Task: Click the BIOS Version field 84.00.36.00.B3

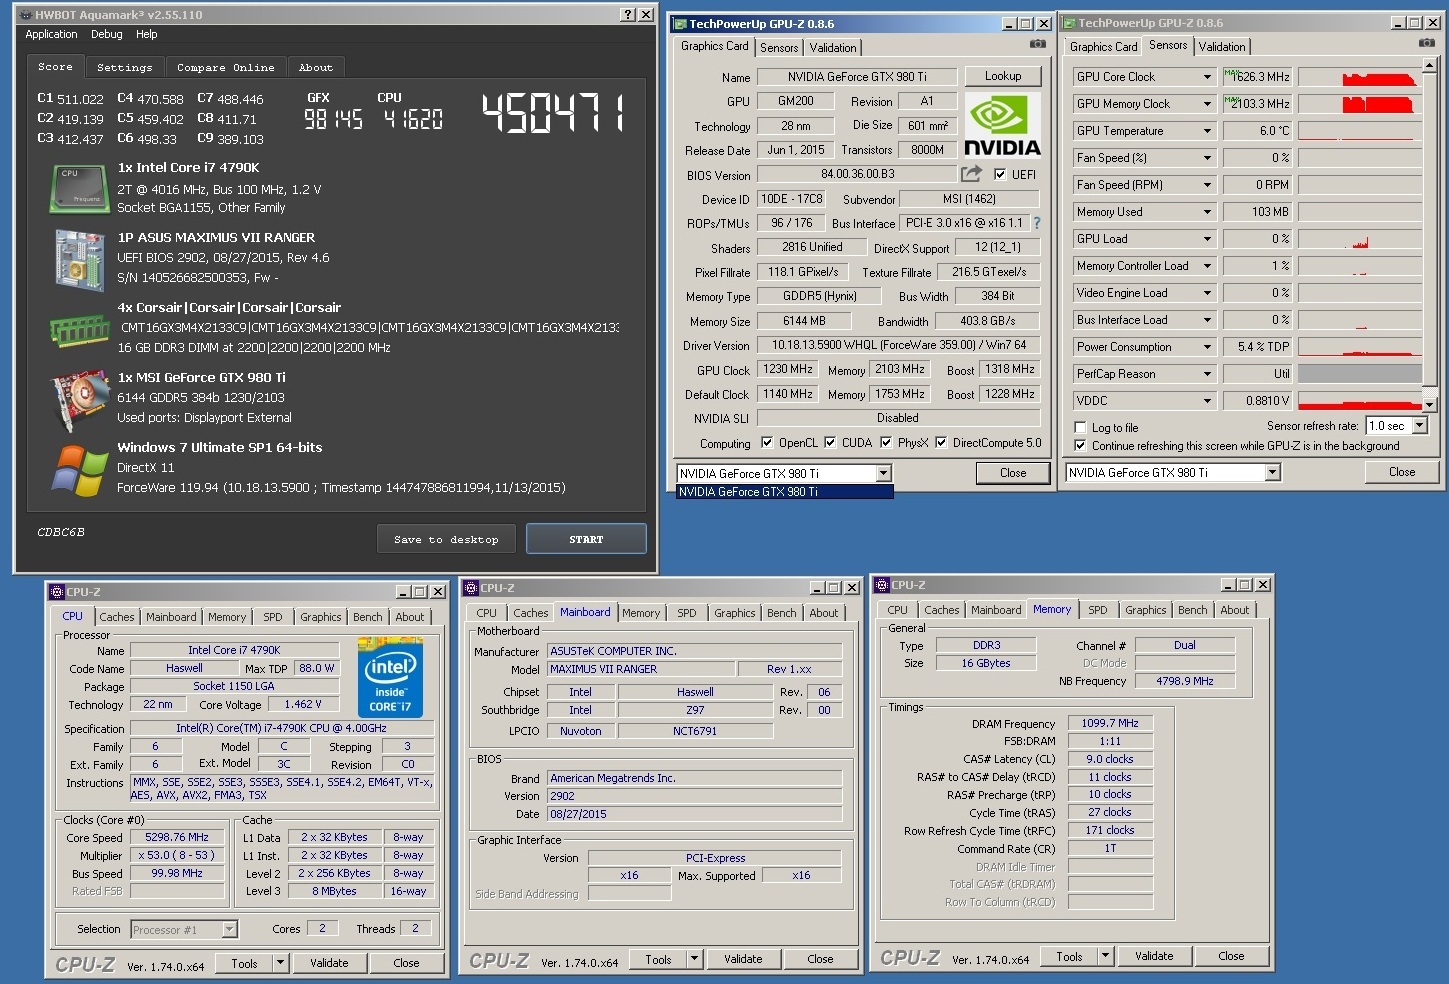Action: [857, 174]
